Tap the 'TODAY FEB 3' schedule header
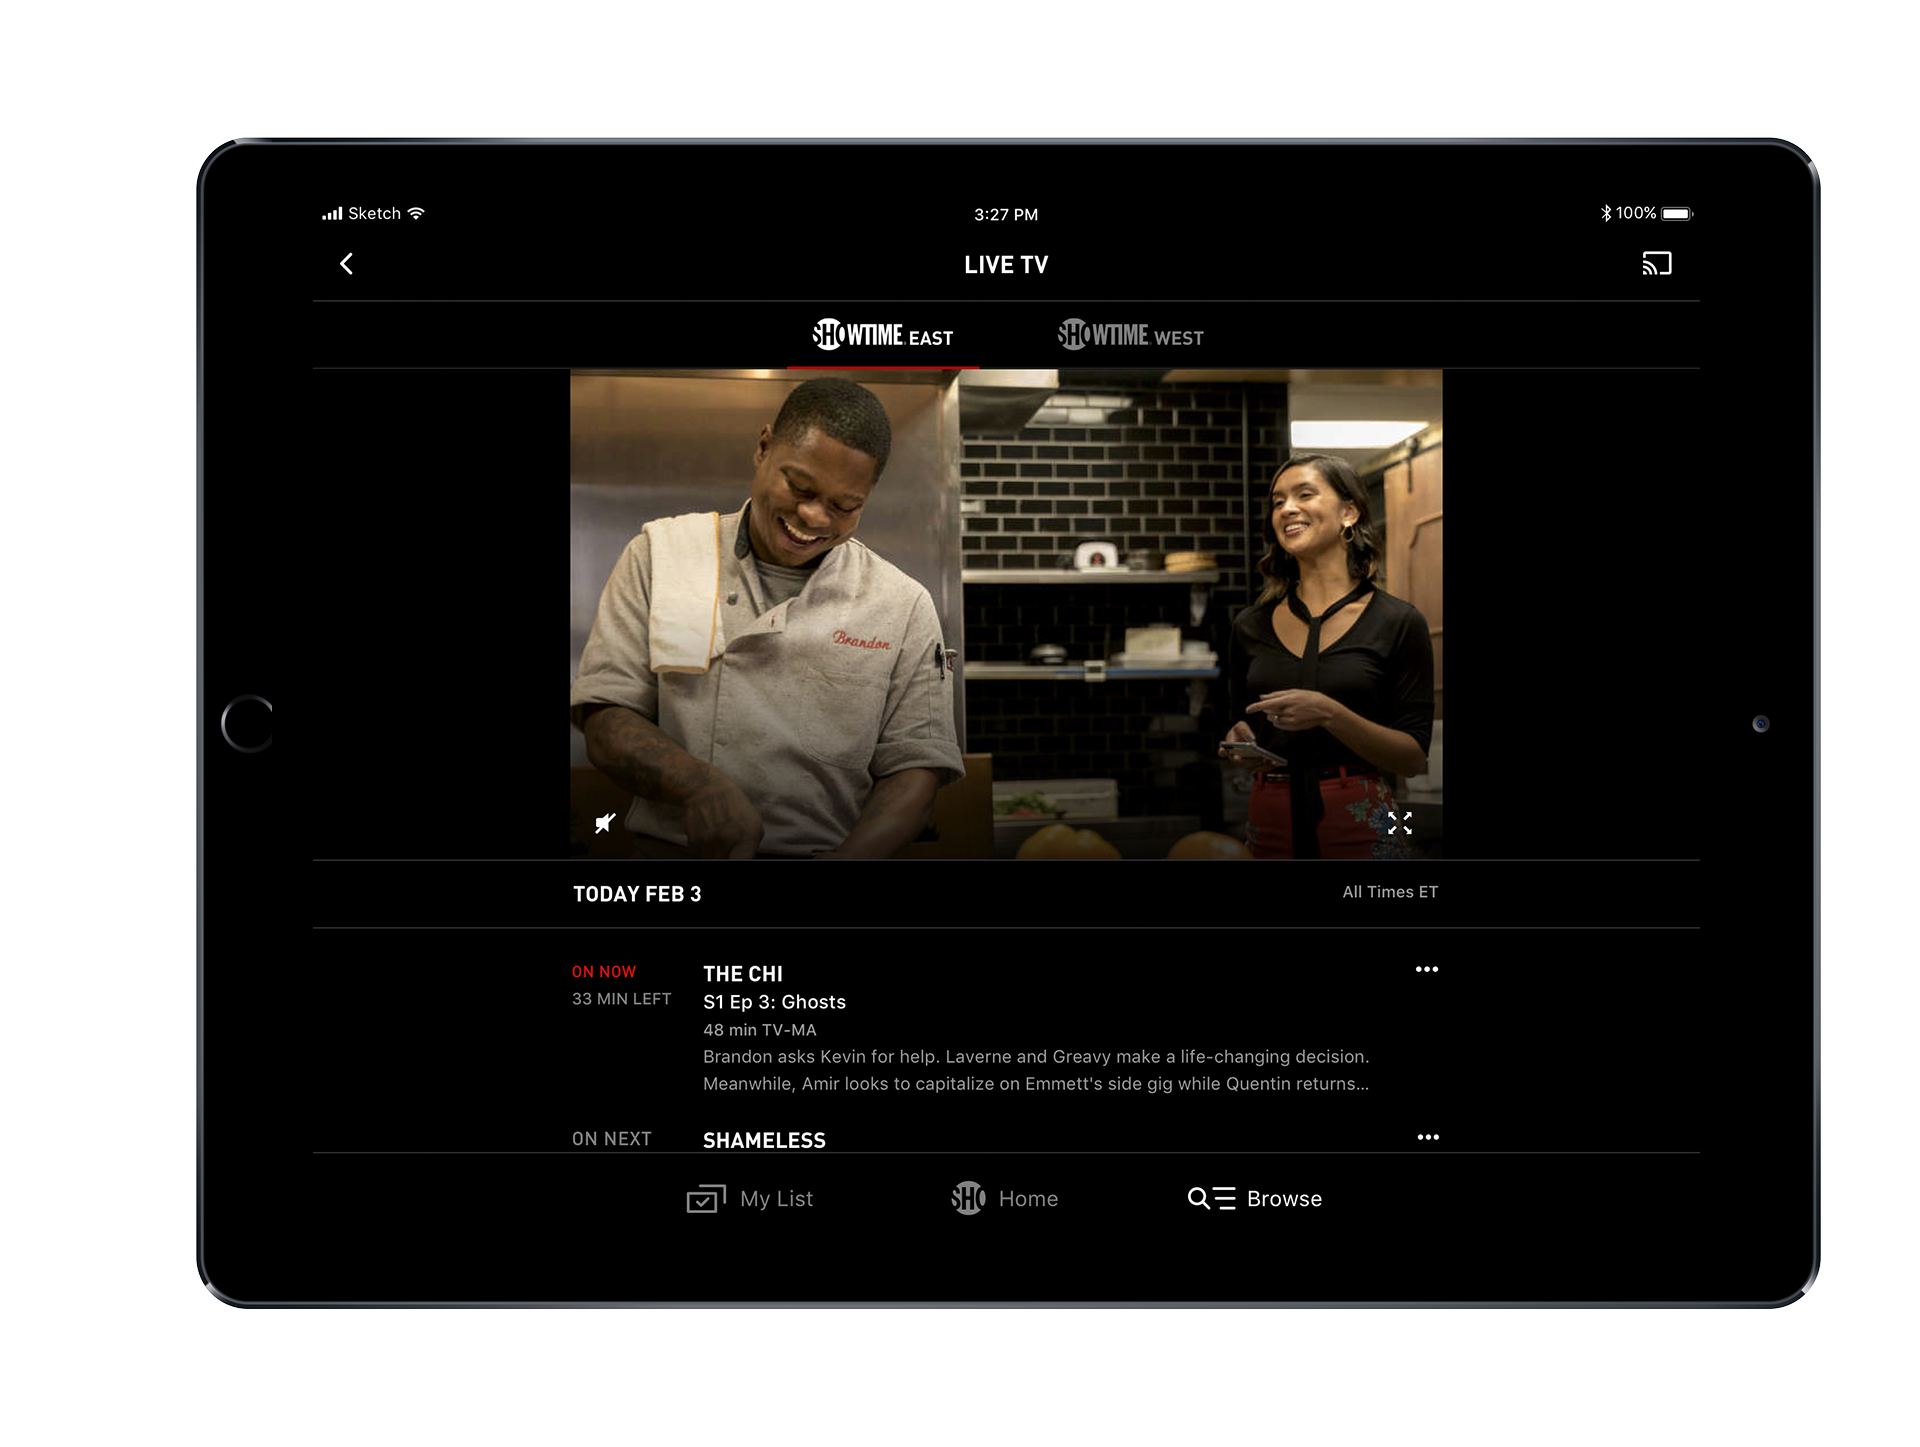The height and width of the screenshot is (1447, 1920). (637, 894)
